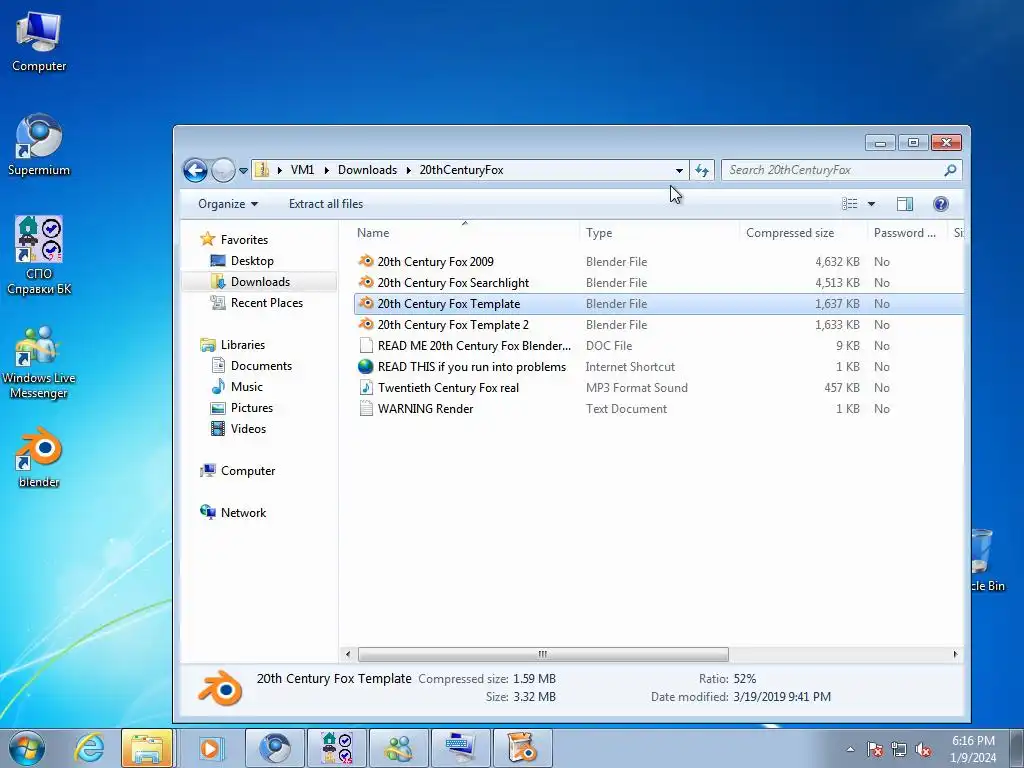Open the address bar previous locations dropdown
This screenshot has width=1024, height=768.
tap(679, 170)
